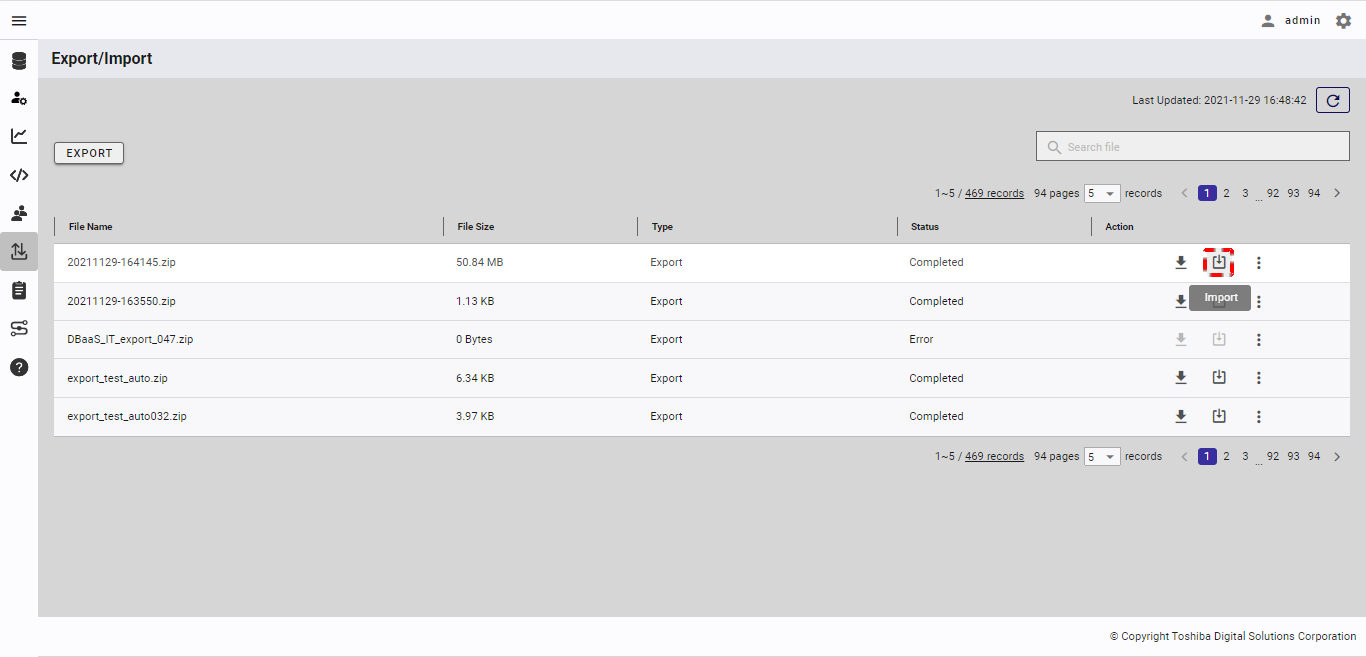Screen dimensions: 1366x657
Task: Open the line chart icon in sidebar
Action: [x=19, y=136]
